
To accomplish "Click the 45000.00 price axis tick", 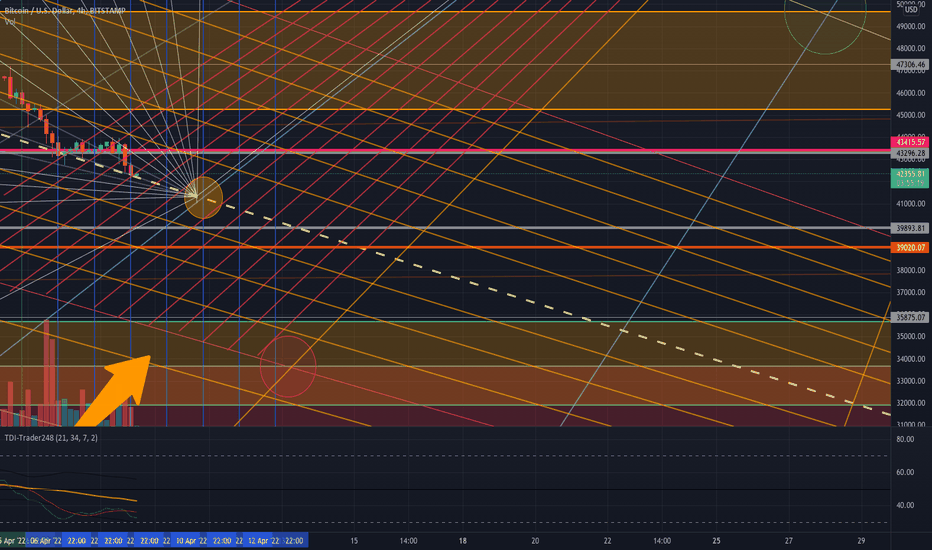I will pyautogui.click(x=911, y=115).
